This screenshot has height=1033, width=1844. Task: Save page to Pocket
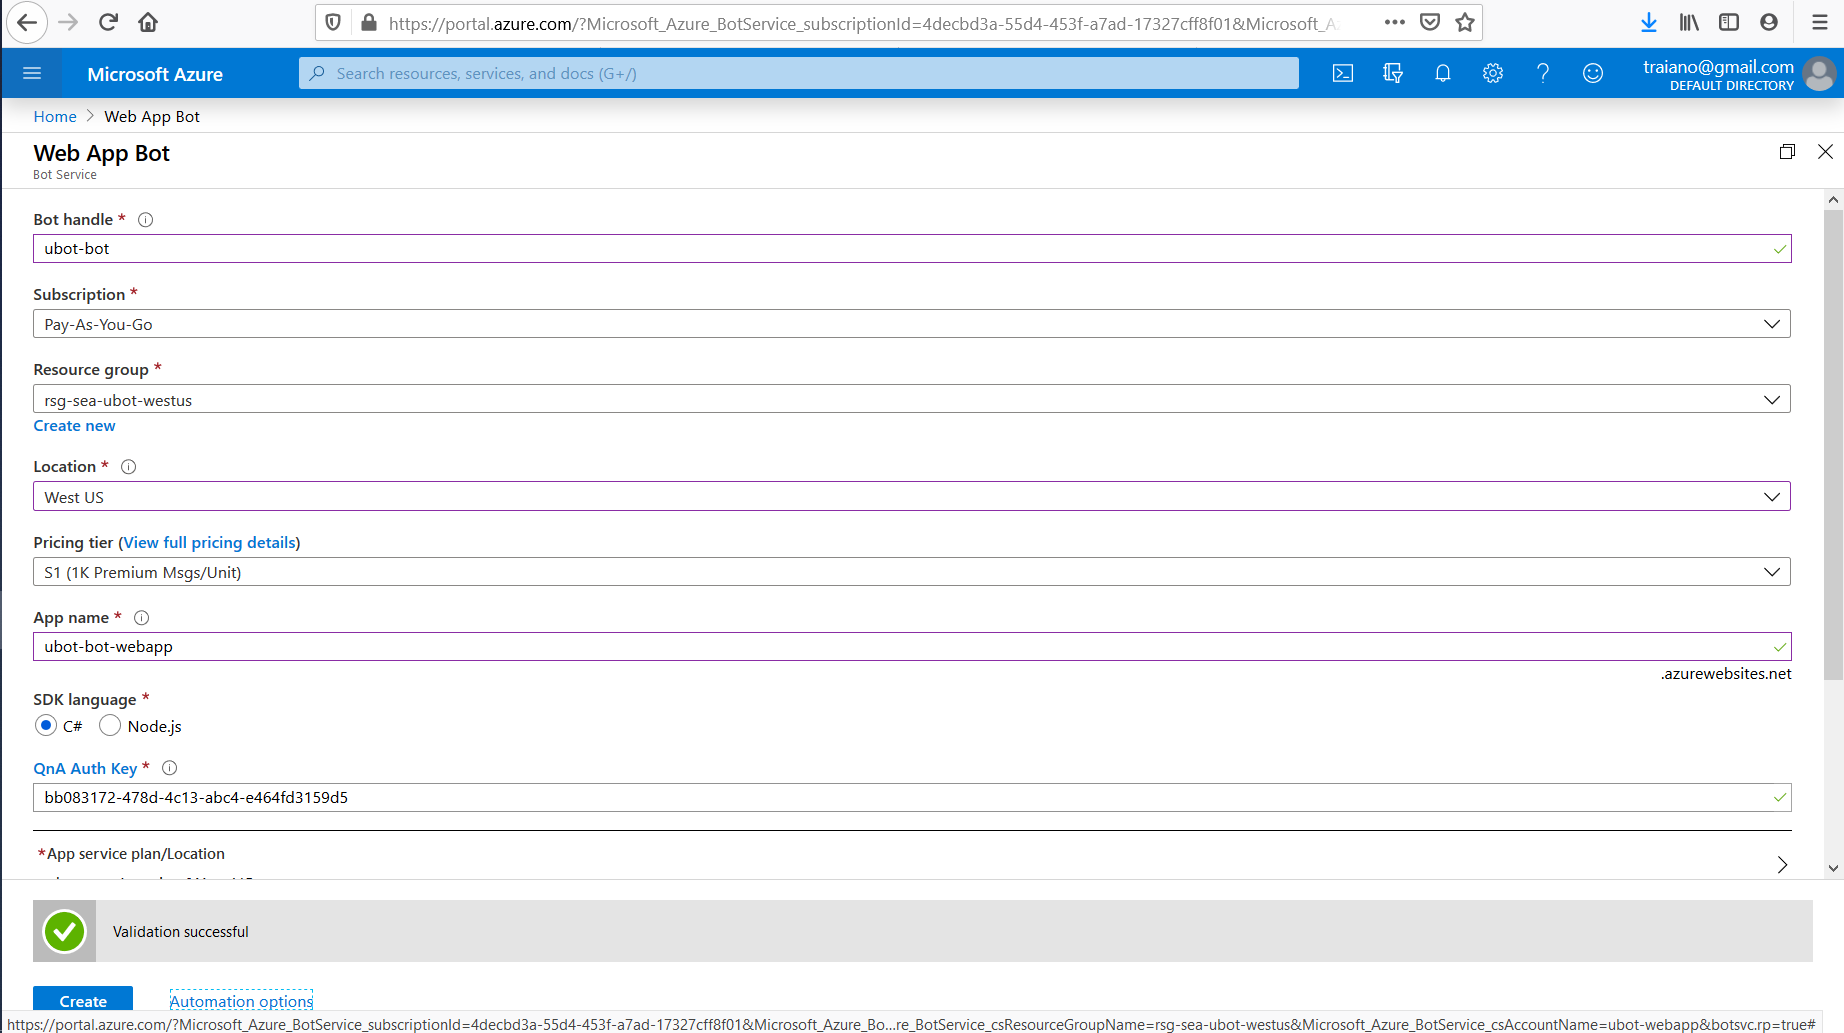click(1430, 22)
